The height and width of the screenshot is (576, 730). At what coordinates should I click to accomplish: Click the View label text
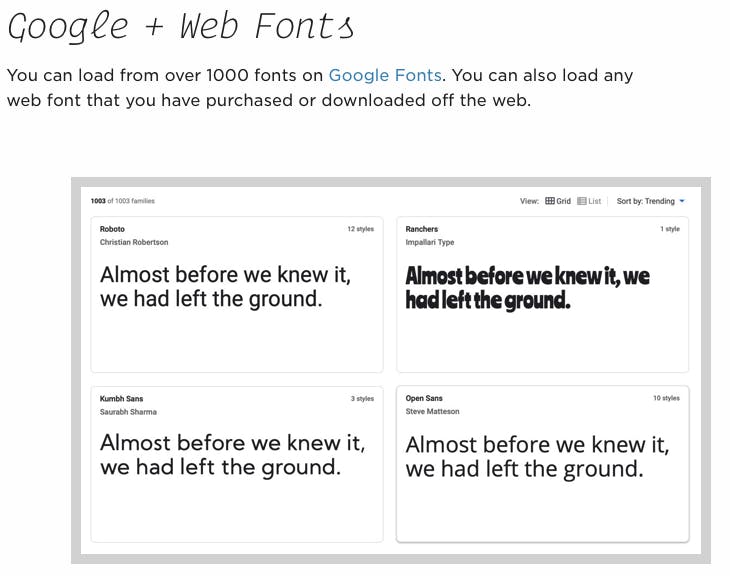click(529, 201)
